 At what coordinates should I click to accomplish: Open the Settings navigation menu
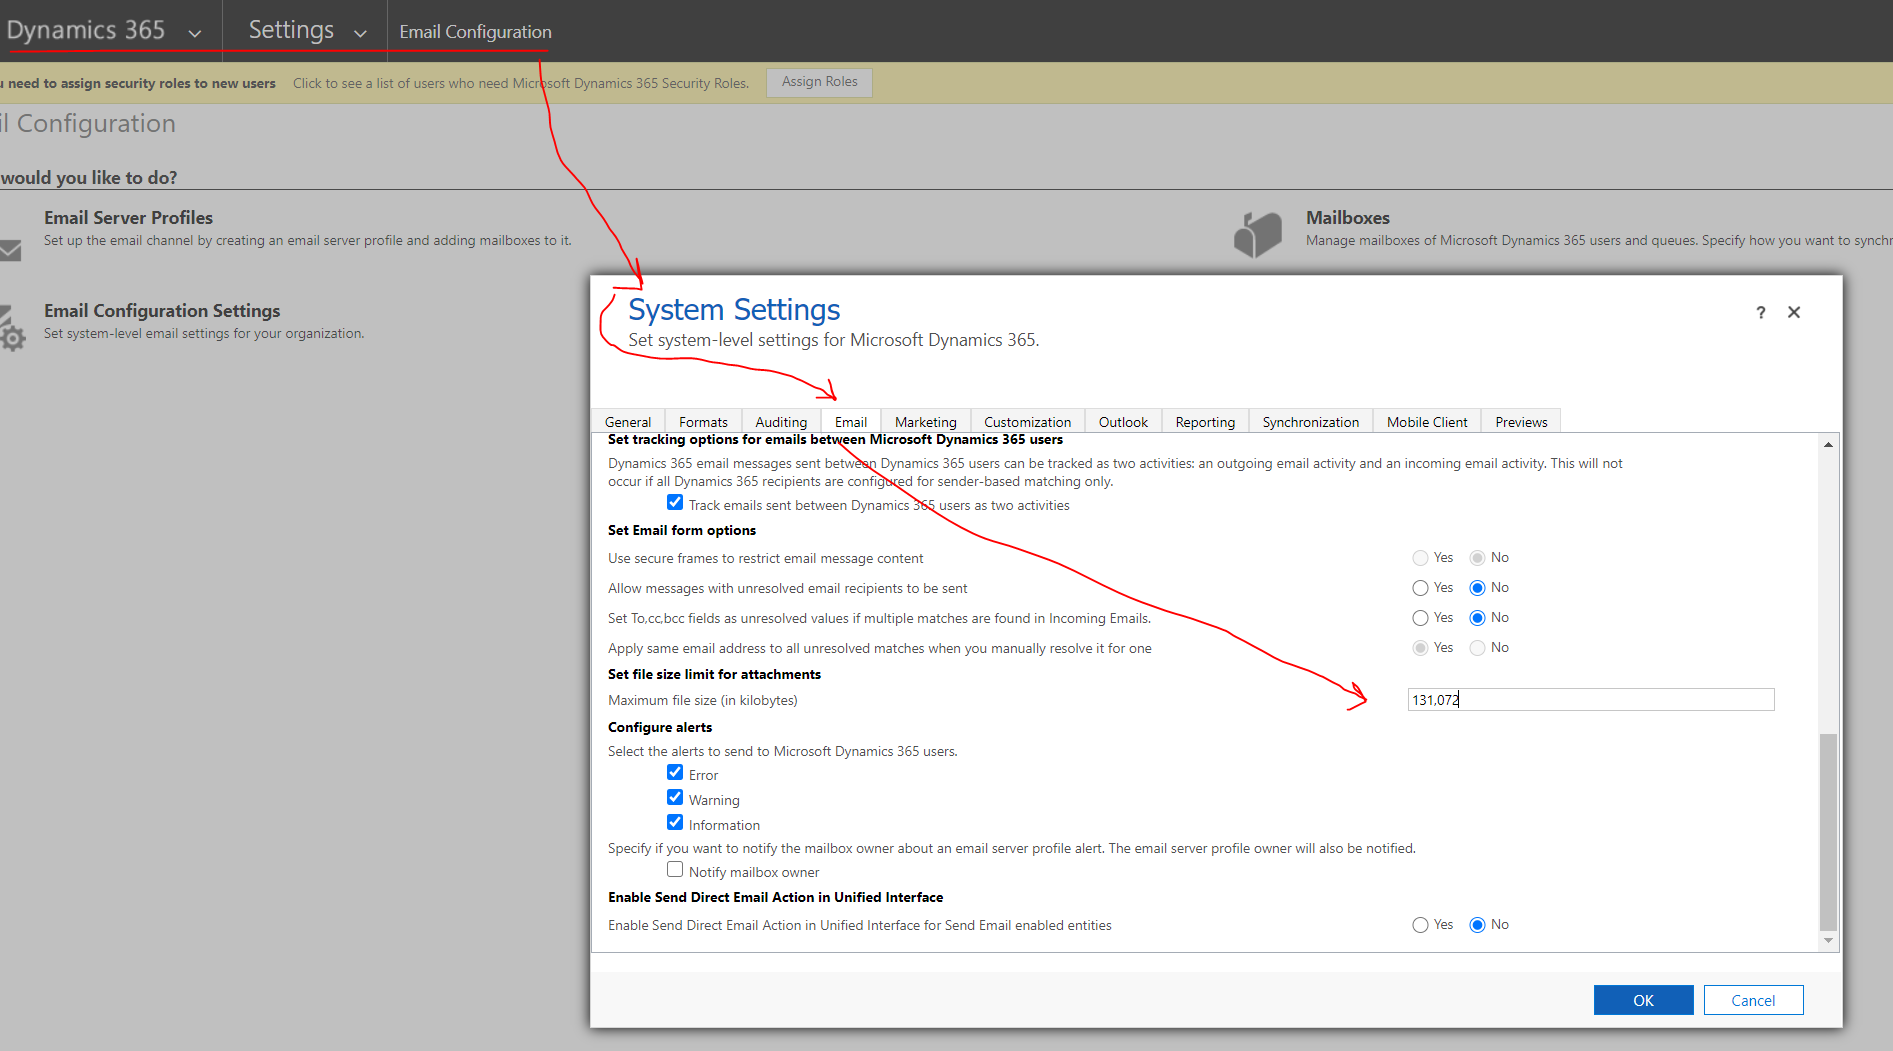point(291,30)
